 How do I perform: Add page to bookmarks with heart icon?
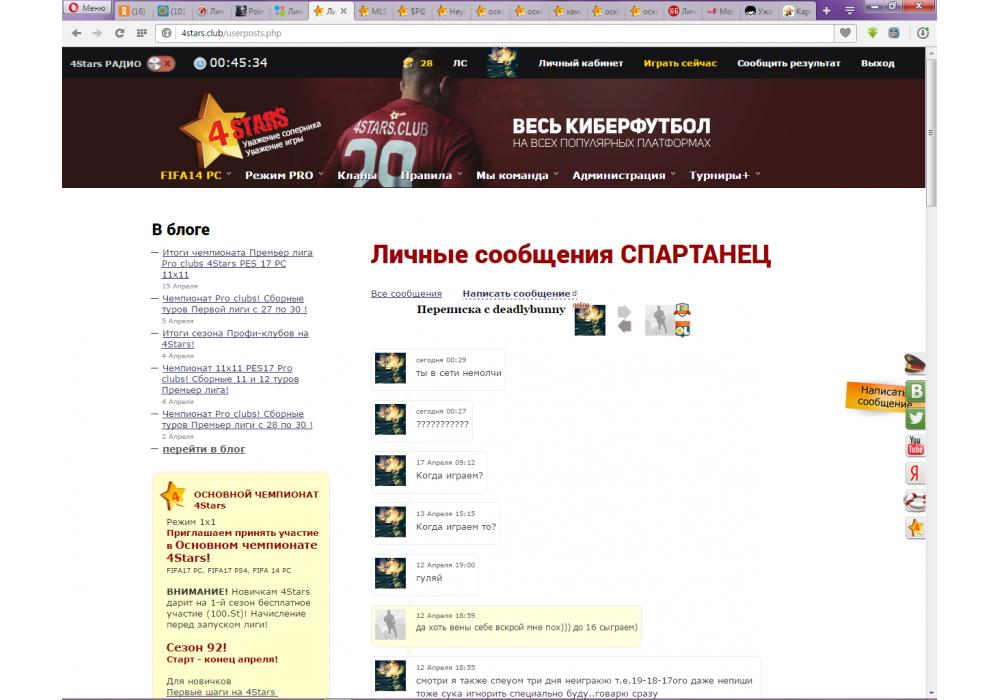pos(845,33)
